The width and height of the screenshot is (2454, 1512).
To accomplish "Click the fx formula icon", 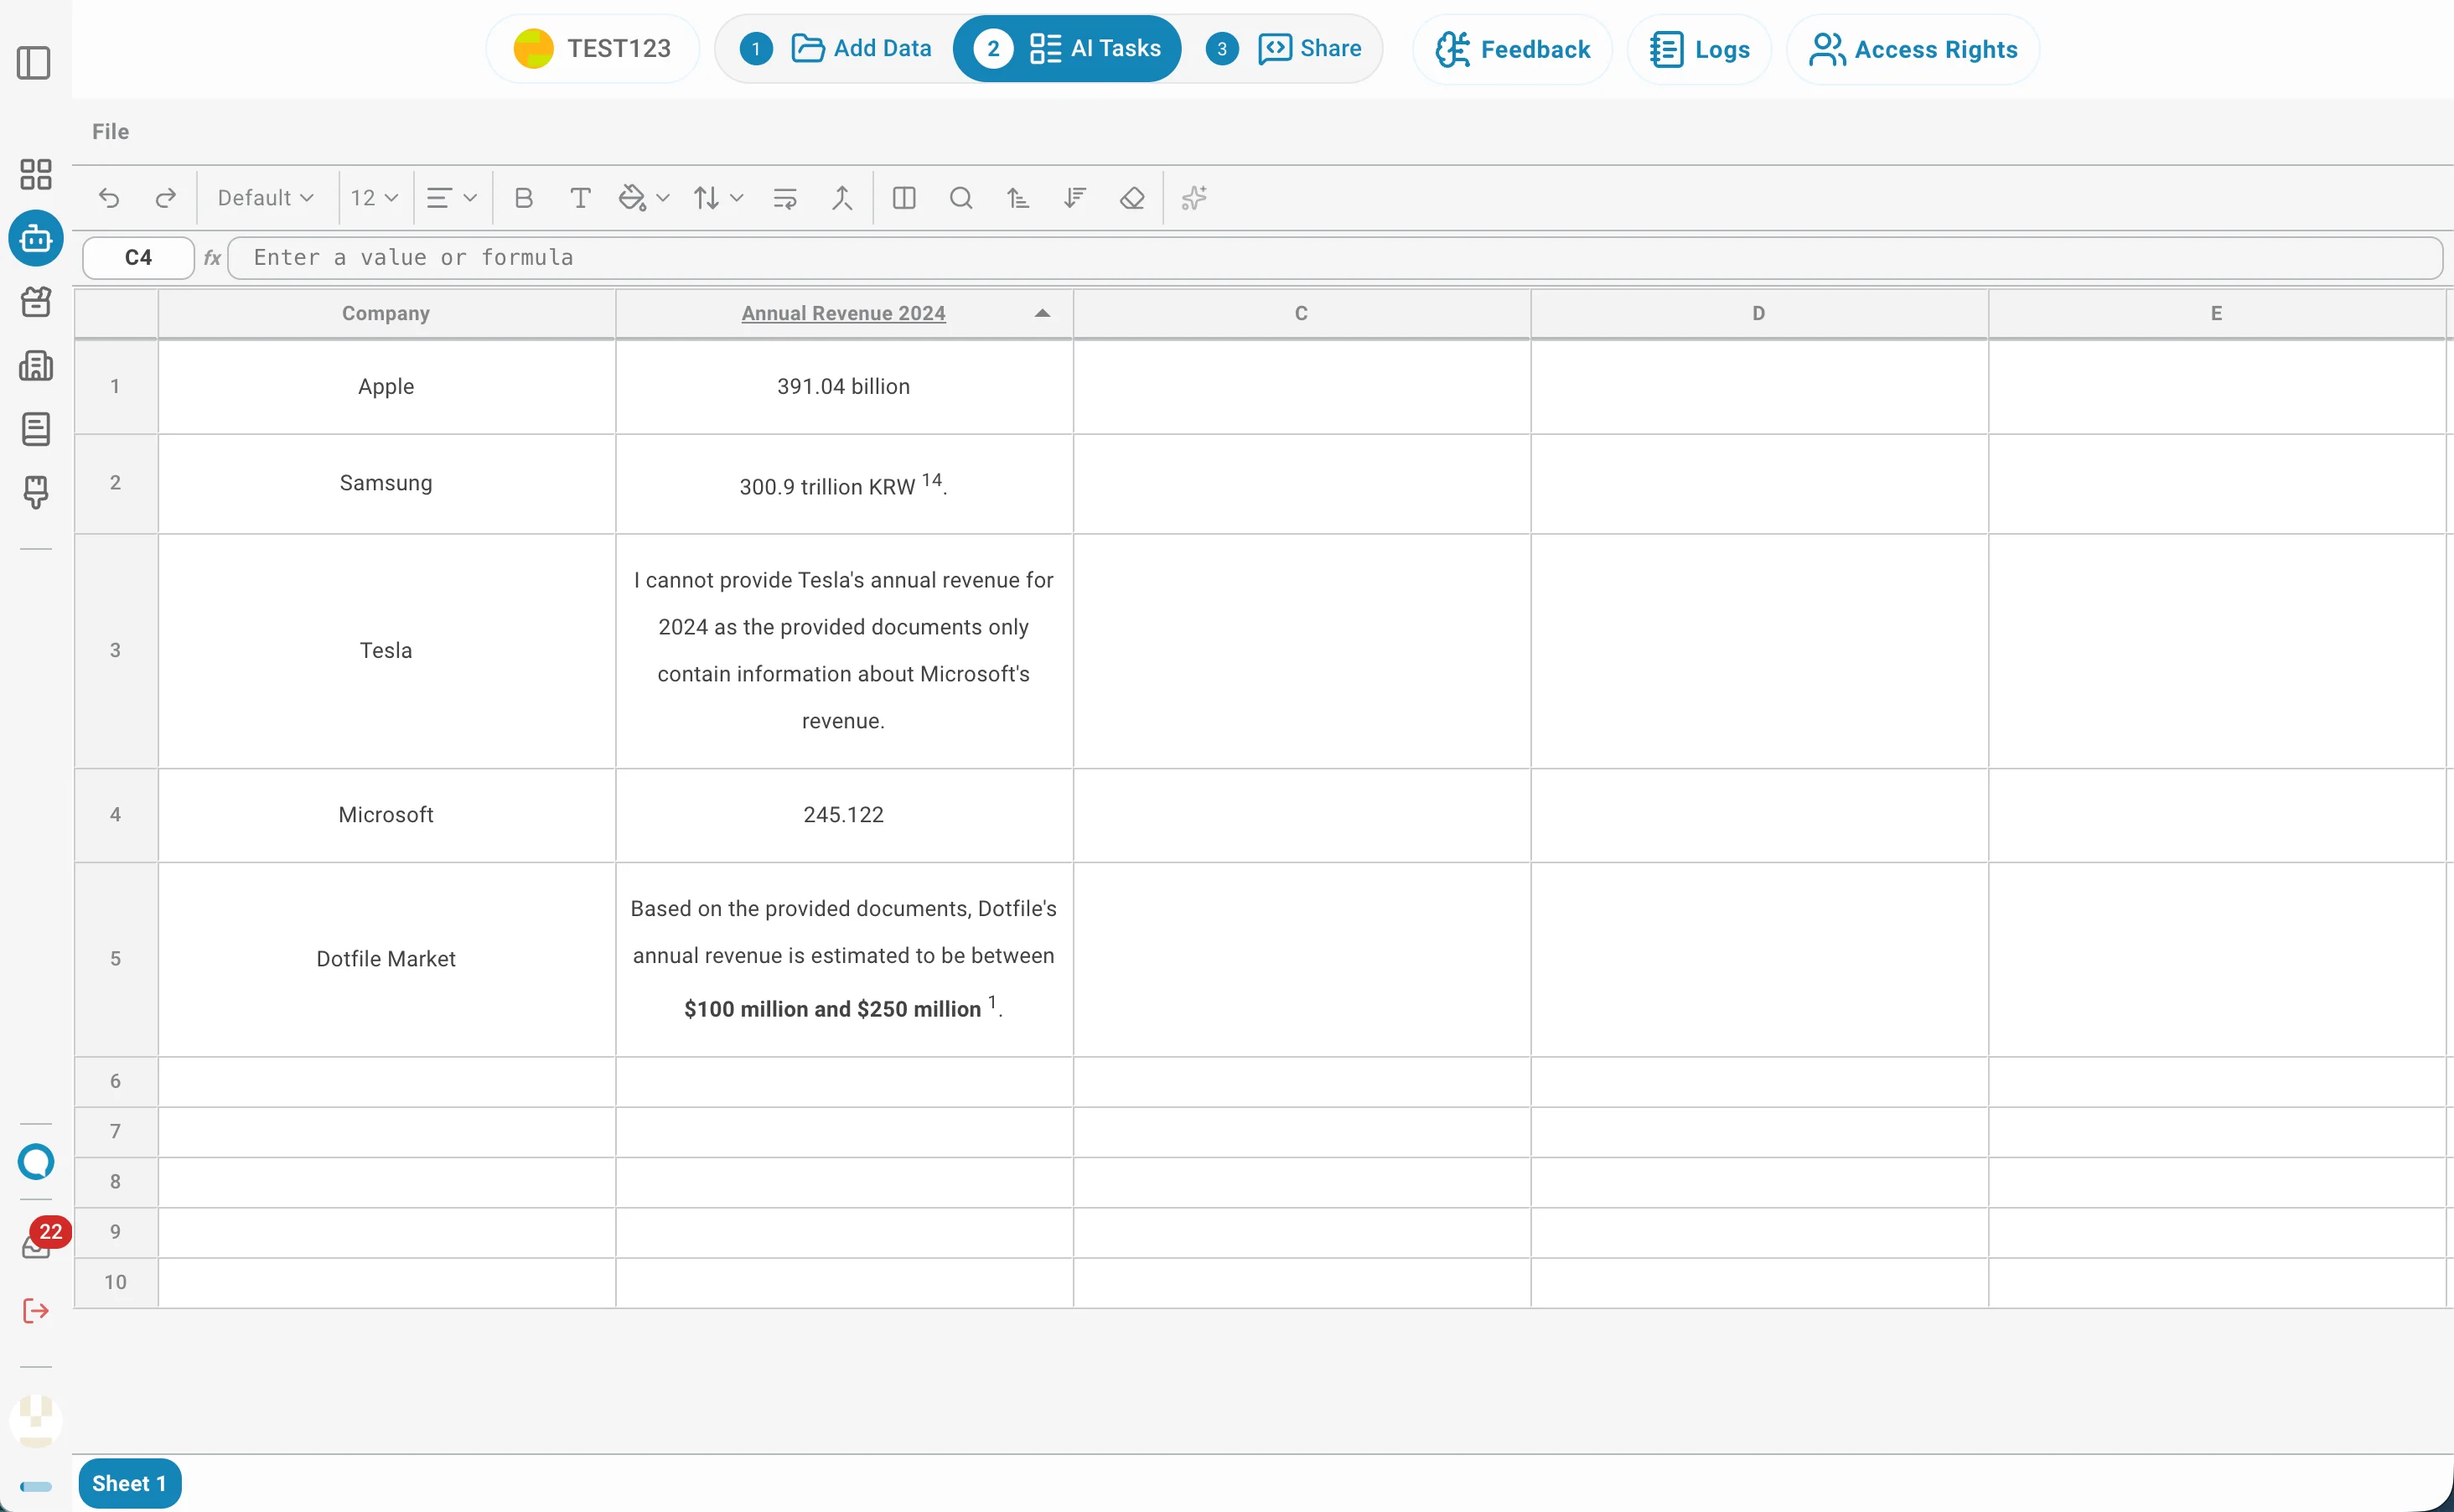I will [212, 258].
